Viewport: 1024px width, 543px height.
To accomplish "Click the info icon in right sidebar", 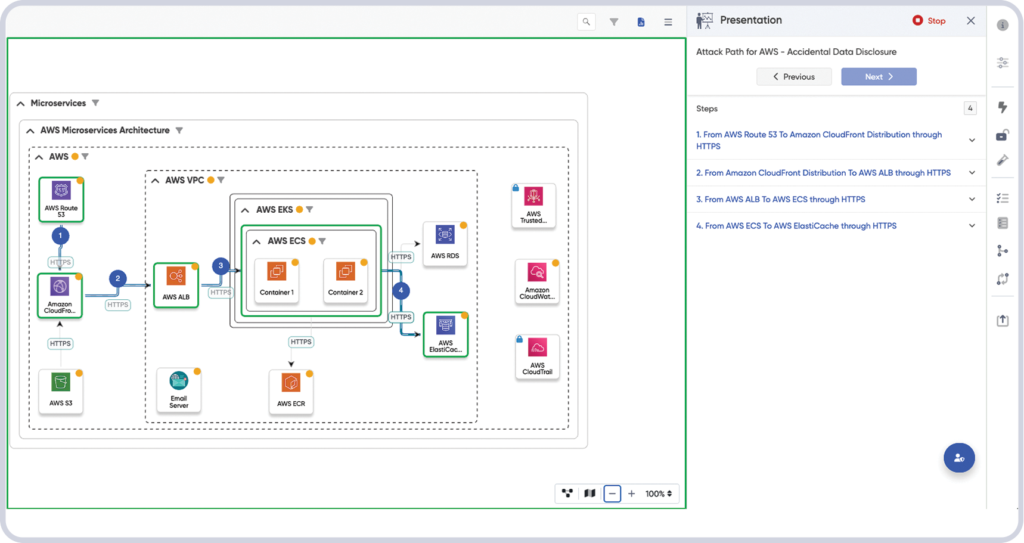I will 1003,25.
